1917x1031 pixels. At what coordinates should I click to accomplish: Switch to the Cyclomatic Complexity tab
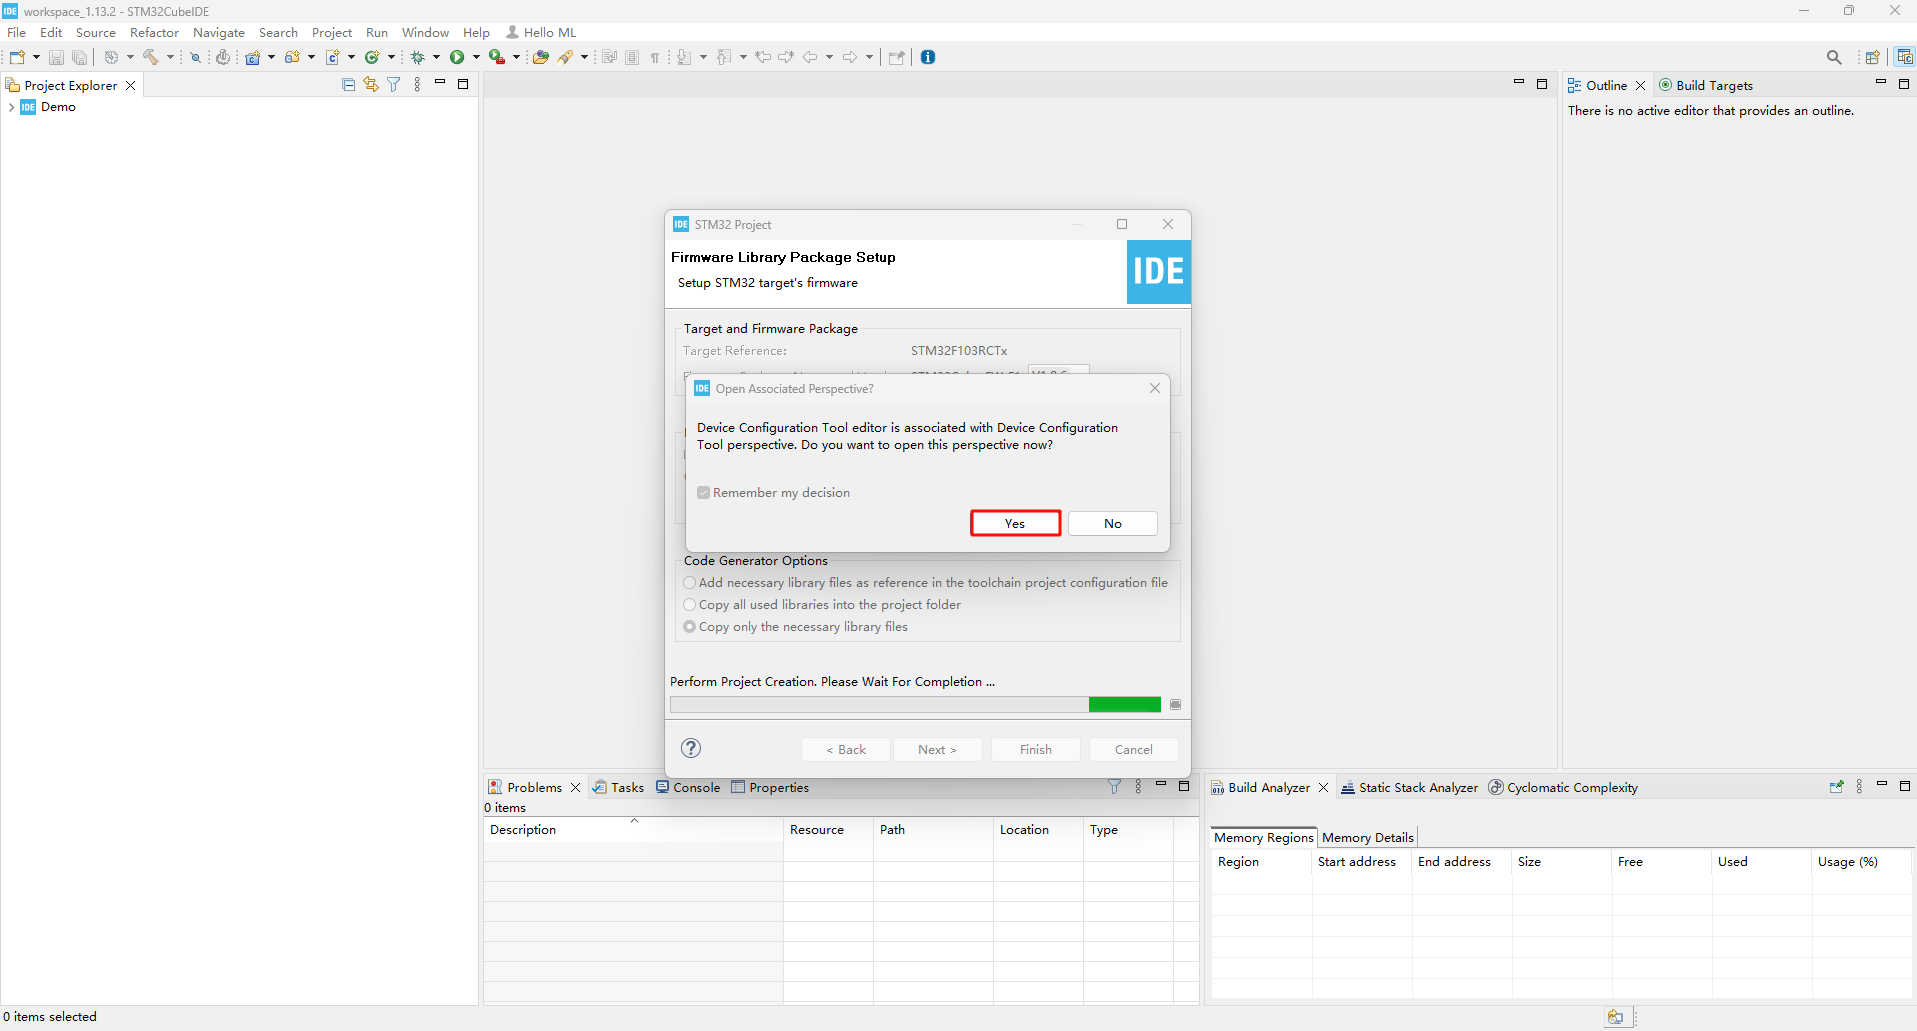(x=1563, y=787)
